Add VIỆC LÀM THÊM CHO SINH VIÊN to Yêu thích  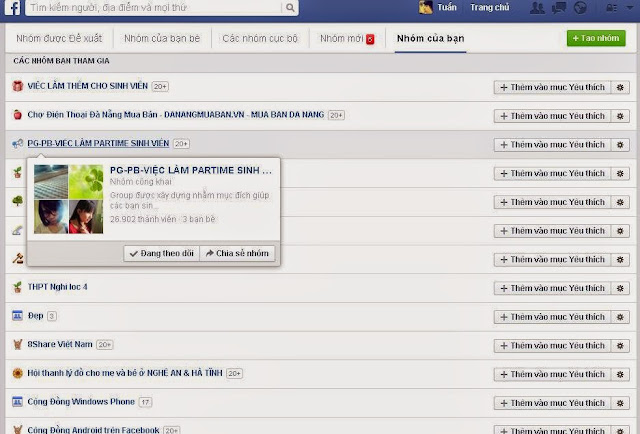tap(552, 87)
